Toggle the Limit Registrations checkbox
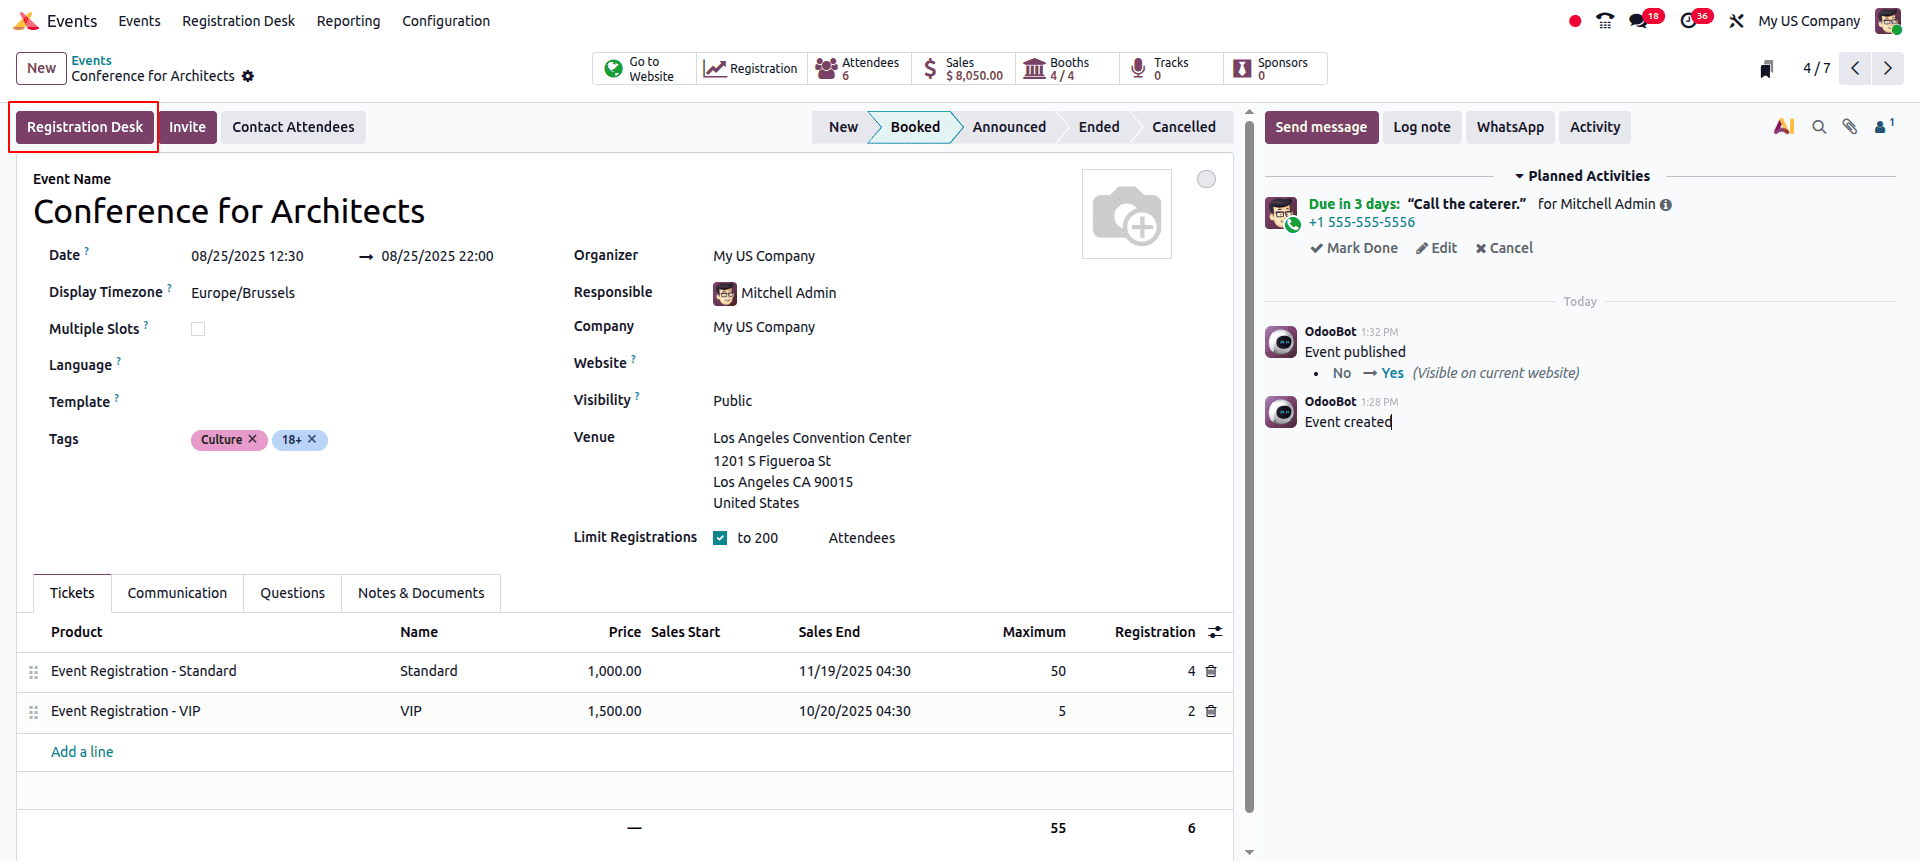This screenshot has height=861, width=1920. pyautogui.click(x=720, y=538)
